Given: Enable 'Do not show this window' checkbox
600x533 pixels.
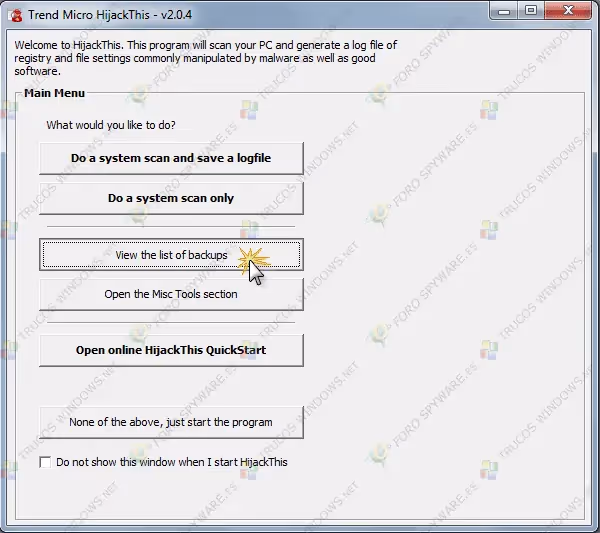Looking at the screenshot, I should tap(45, 462).
